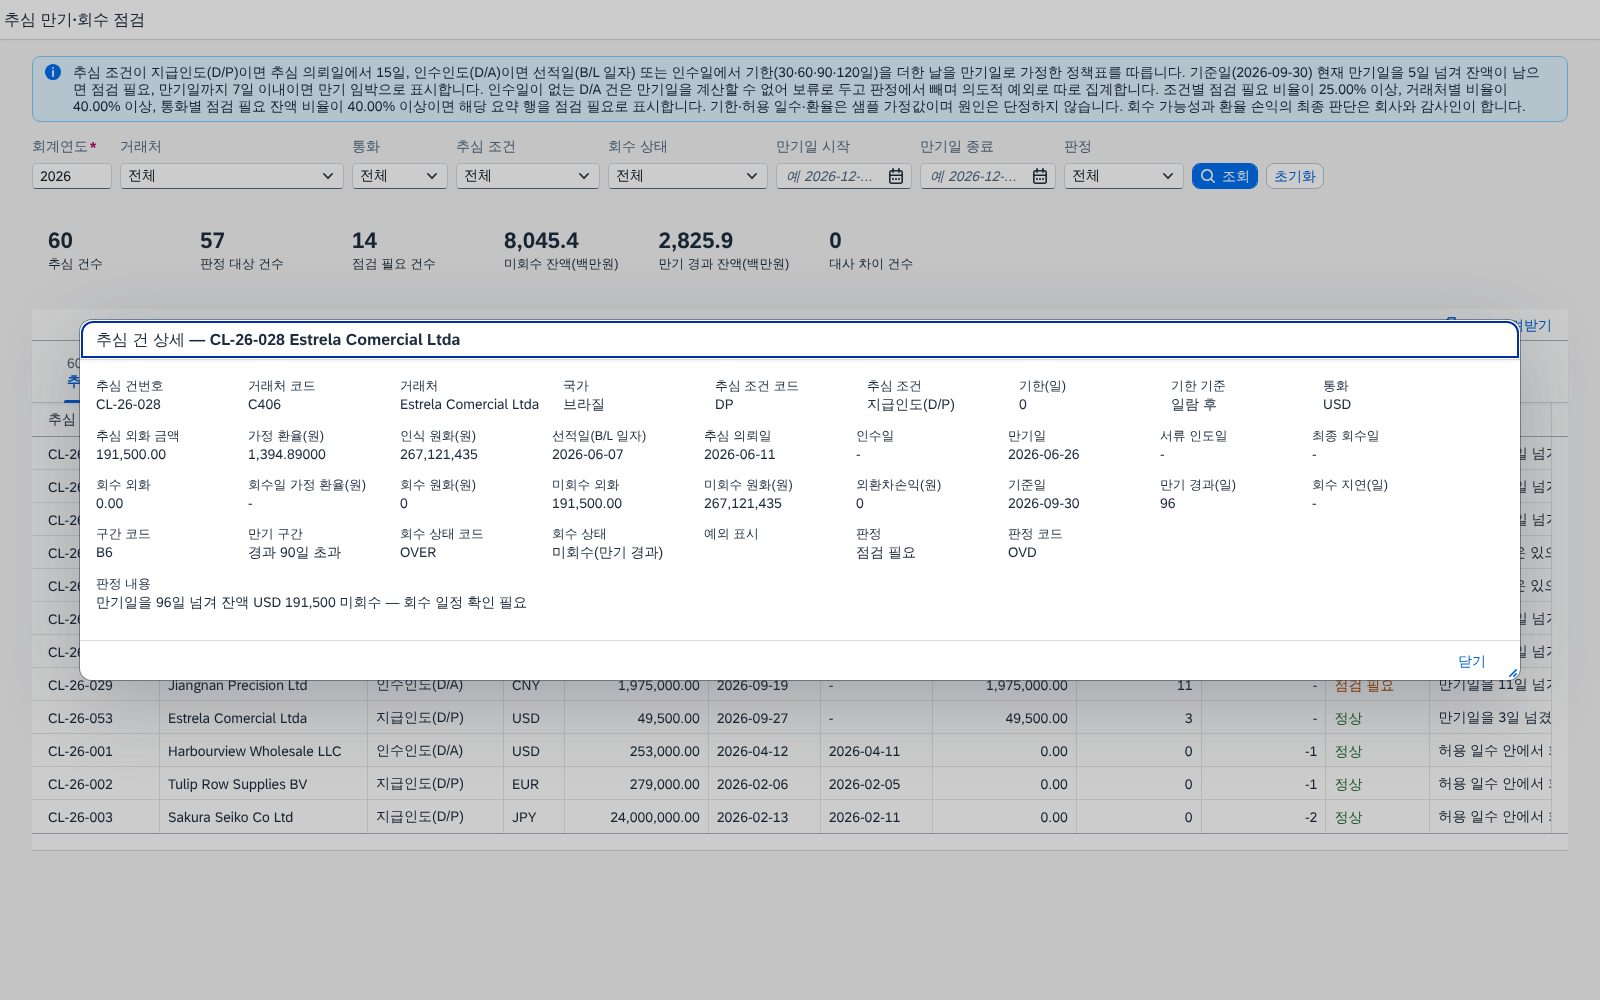Click the 추심 건수 value 60
The width and height of the screenshot is (1600, 1000).
coord(60,241)
